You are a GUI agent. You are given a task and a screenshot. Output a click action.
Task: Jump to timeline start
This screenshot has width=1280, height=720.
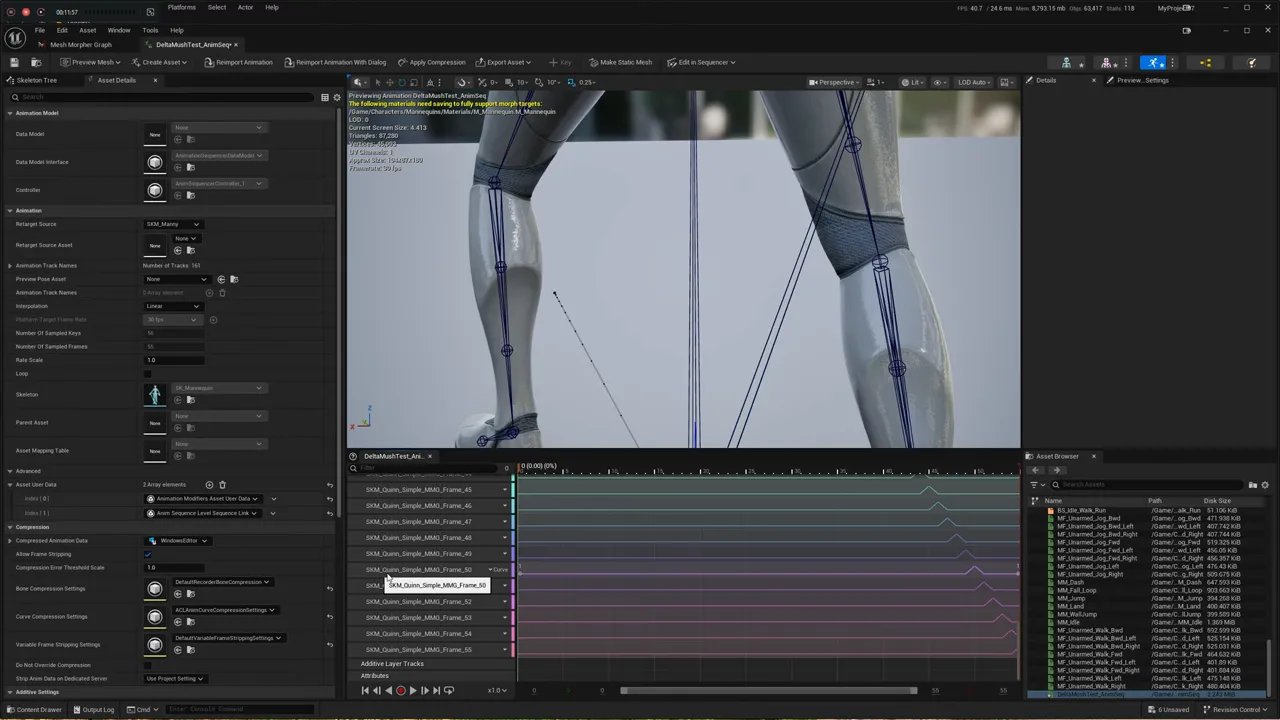click(365, 690)
